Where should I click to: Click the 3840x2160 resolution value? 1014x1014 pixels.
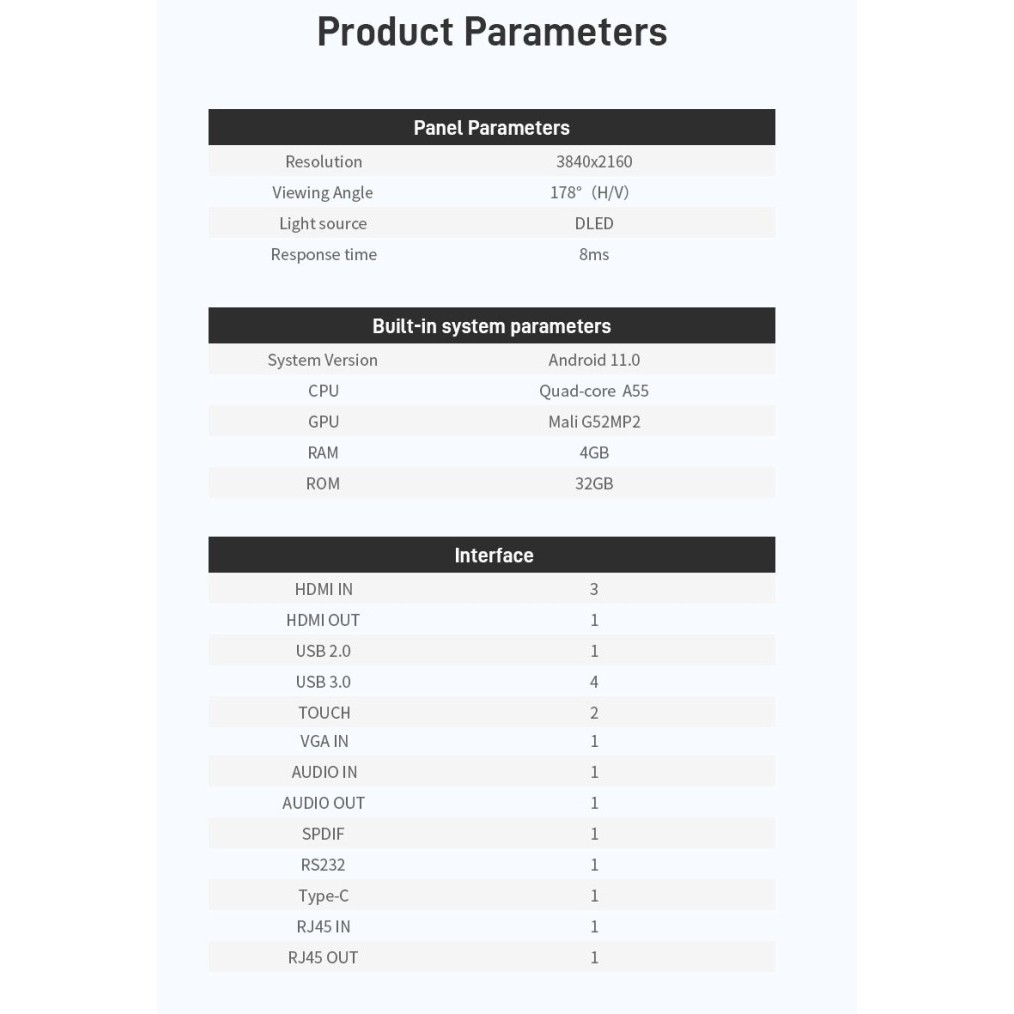coord(594,162)
